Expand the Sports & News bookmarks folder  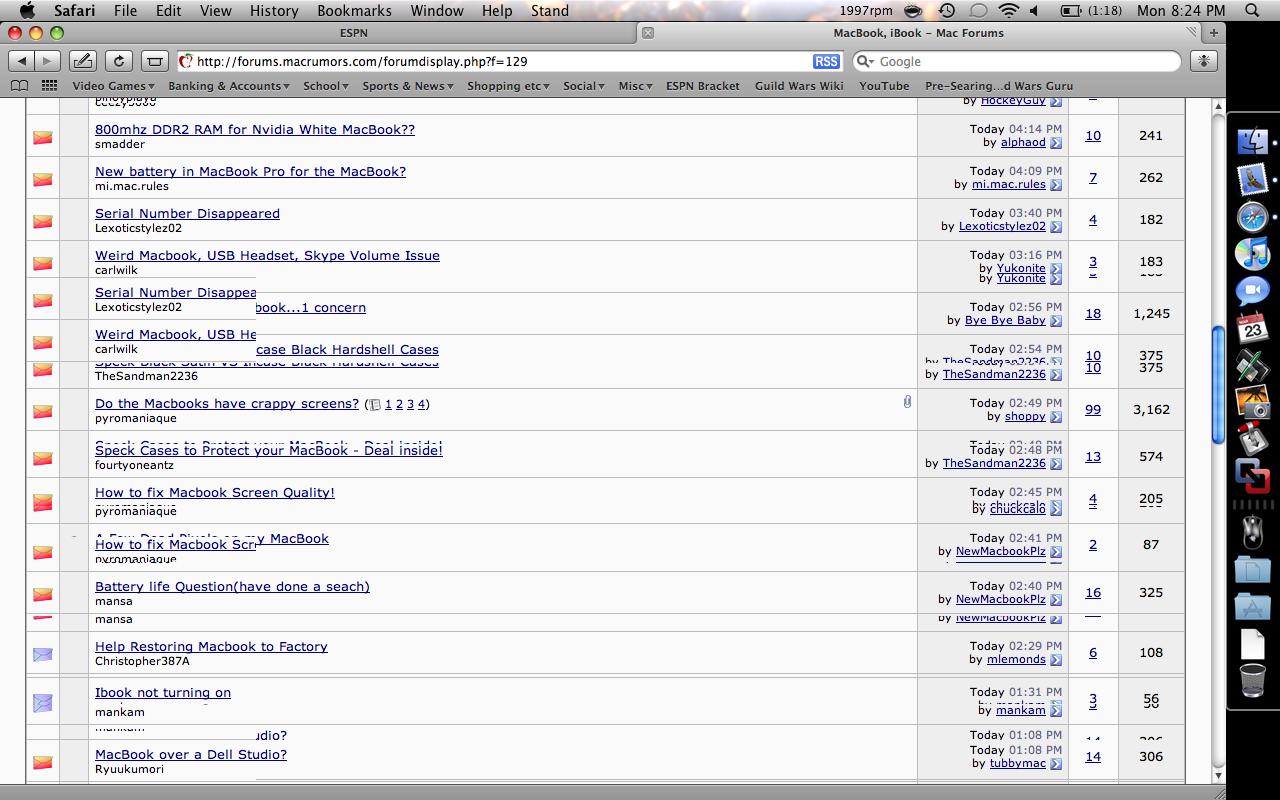tap(408, 86)
